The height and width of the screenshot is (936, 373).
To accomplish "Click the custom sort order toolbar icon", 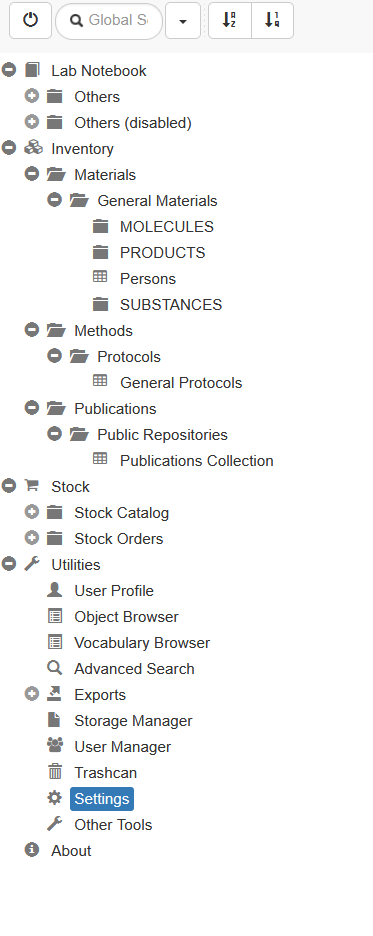I will pyautogui.click(x=273, y=20).
